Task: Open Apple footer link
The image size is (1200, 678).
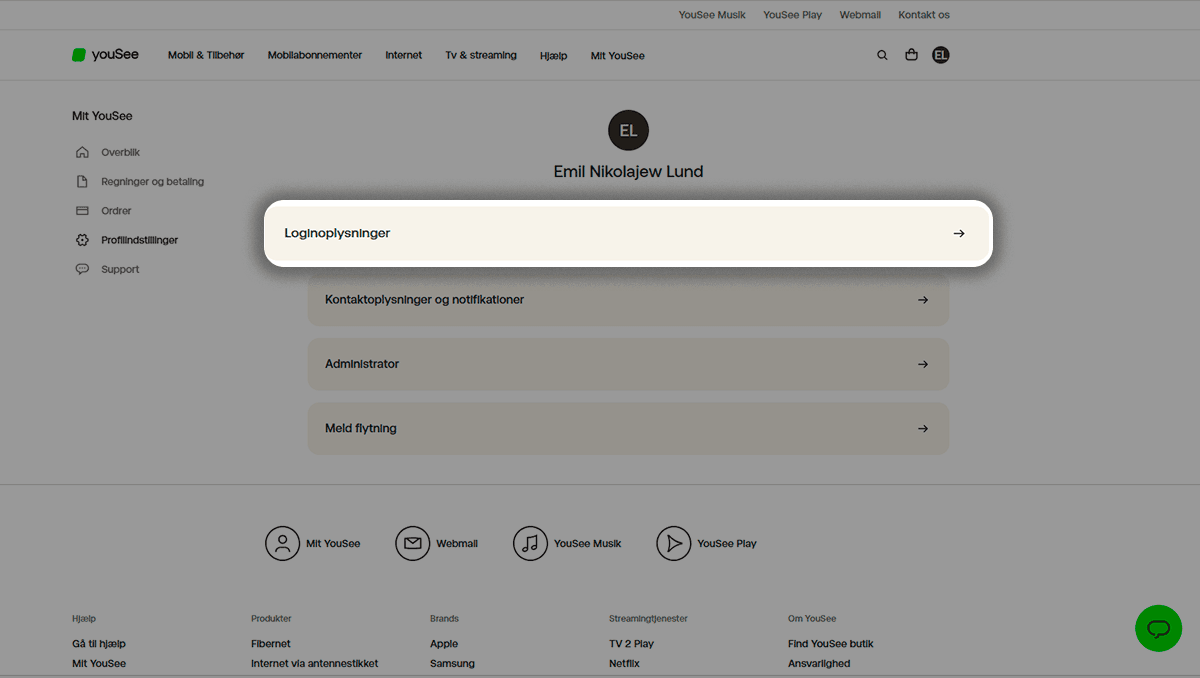Action: tap(444, 644)
